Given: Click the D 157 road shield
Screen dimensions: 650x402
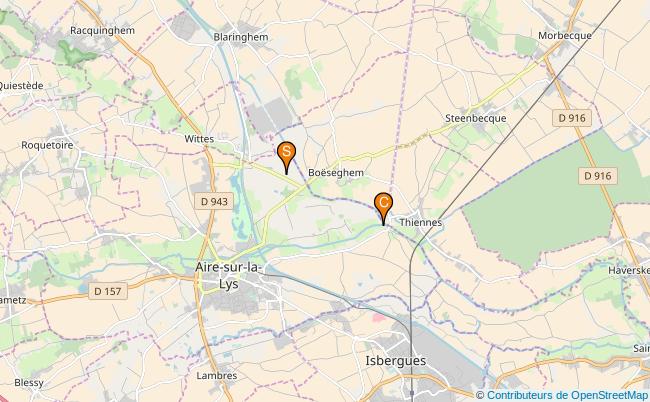Looking at the screenshot, I should tap(108, 291).
